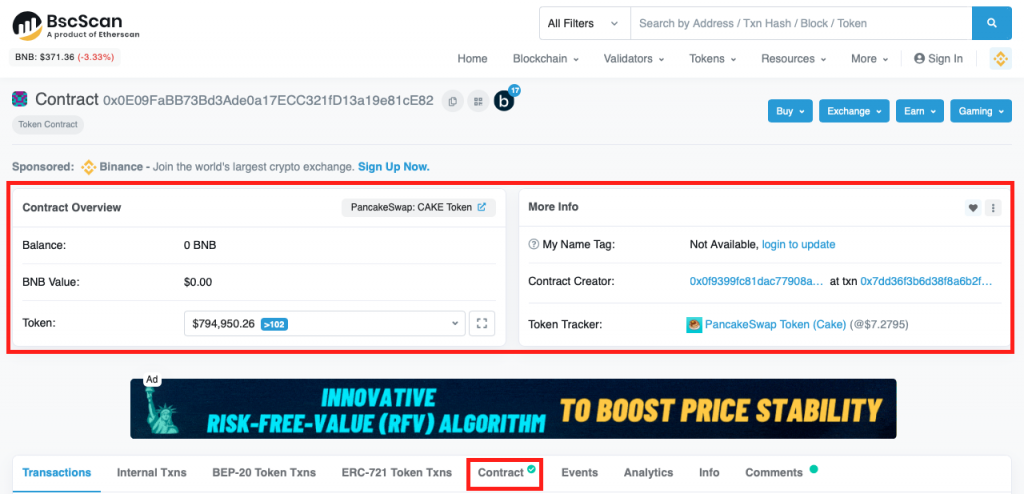Switch to the Transactions tab

tap(57, 472)
